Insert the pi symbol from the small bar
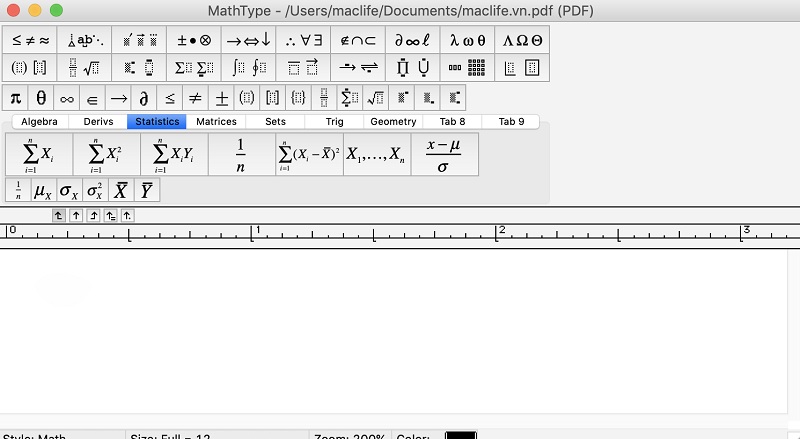The image size is (800, 439). click(15, 98)
